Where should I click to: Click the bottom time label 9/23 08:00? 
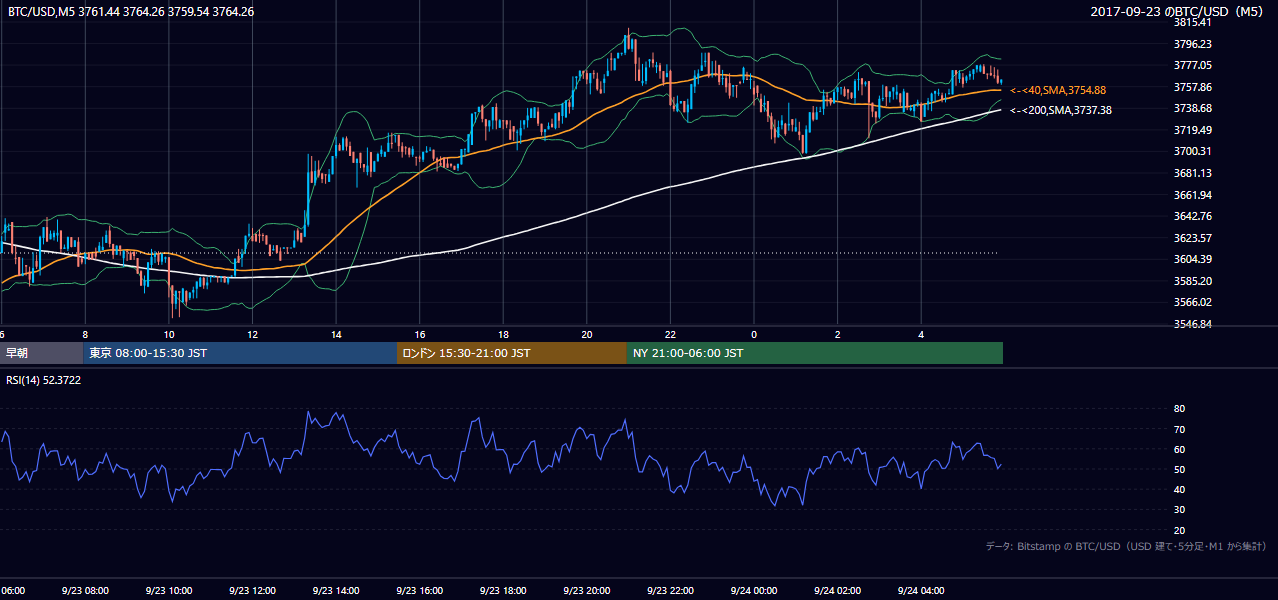coord(85,591)
